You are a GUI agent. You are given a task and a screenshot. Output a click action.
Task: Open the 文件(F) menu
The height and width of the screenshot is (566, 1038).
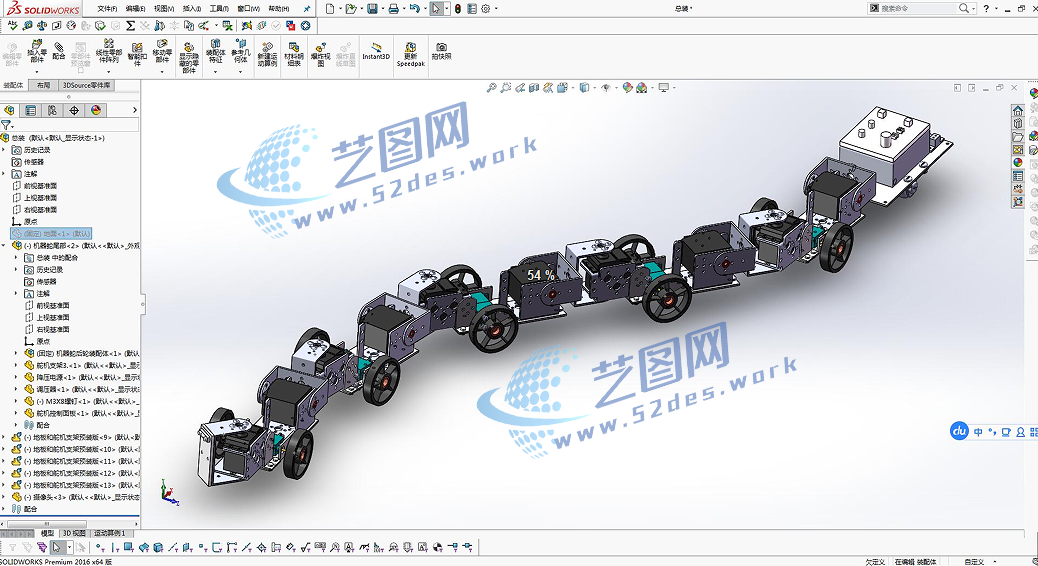[107, 9]
